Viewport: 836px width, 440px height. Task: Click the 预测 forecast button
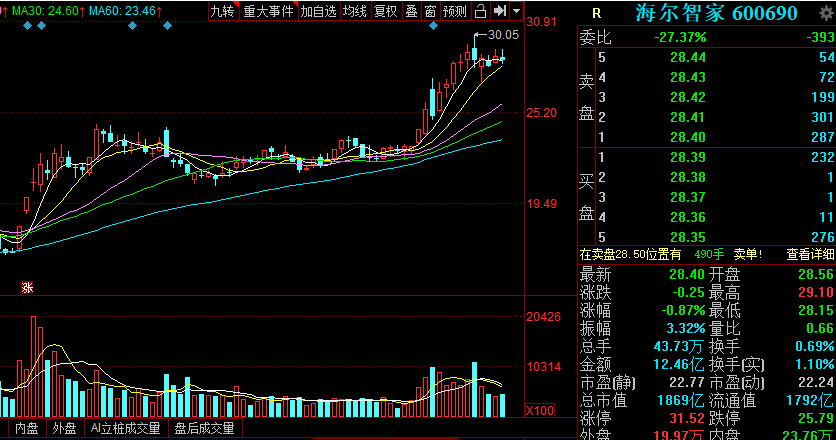pos(455,11)
